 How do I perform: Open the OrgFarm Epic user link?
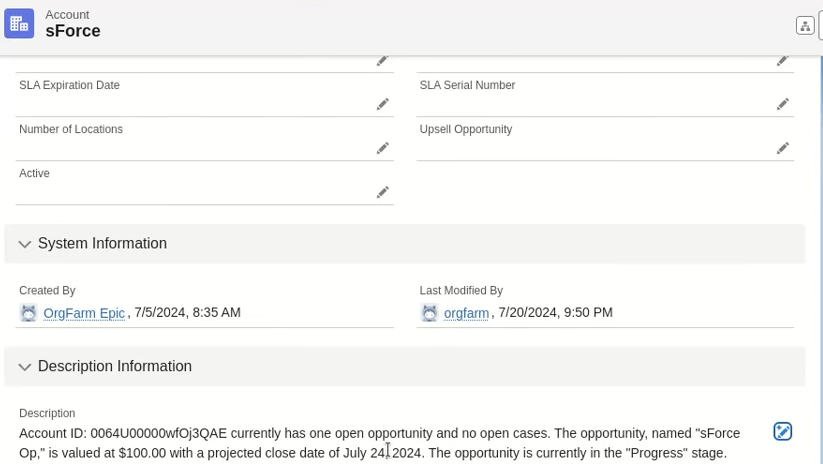coord(84,313)
